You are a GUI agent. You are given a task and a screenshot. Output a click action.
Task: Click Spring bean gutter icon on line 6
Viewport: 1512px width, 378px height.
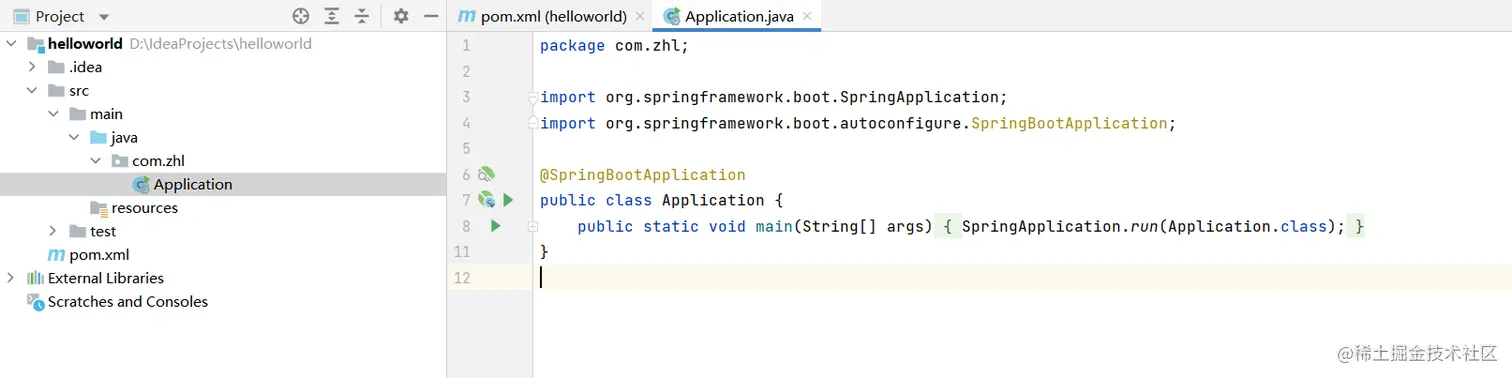pos(487,174)
